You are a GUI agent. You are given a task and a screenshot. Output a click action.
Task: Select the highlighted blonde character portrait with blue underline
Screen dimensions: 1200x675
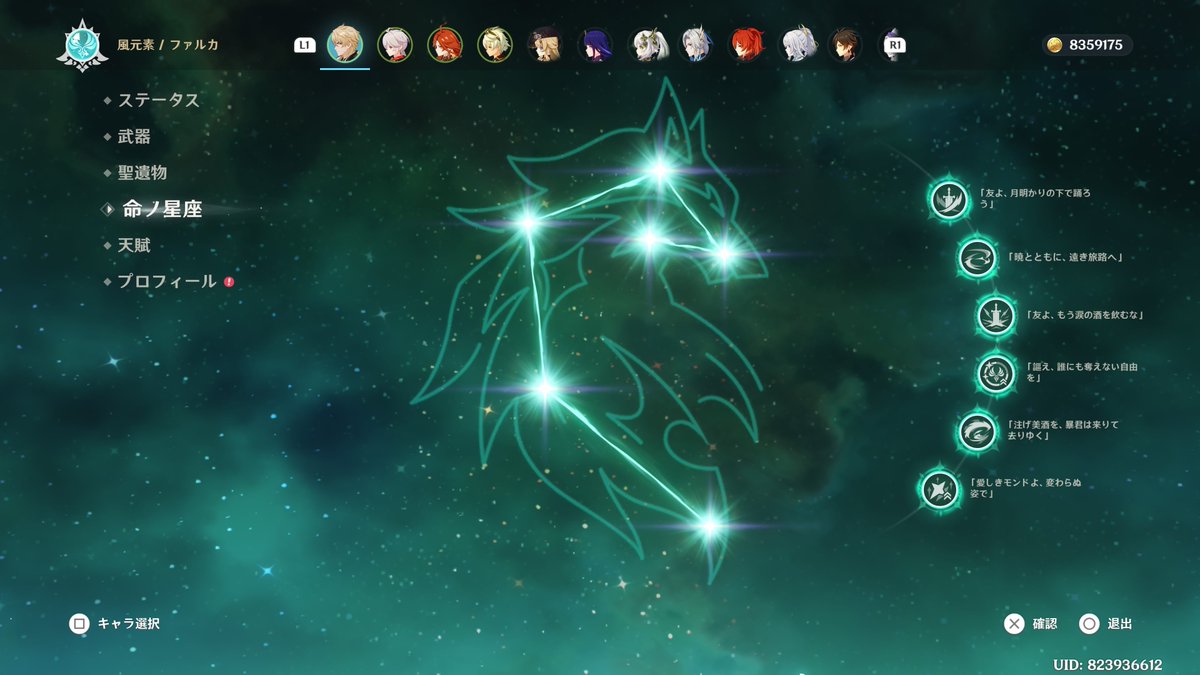pos(345,45)
